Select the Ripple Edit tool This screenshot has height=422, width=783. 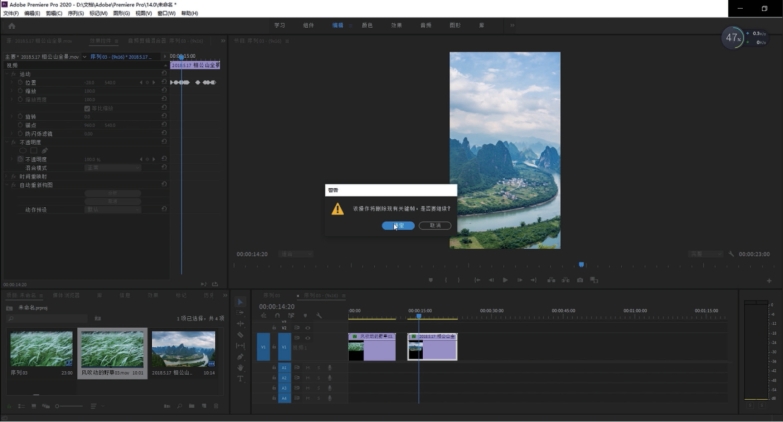coord(240,324)
